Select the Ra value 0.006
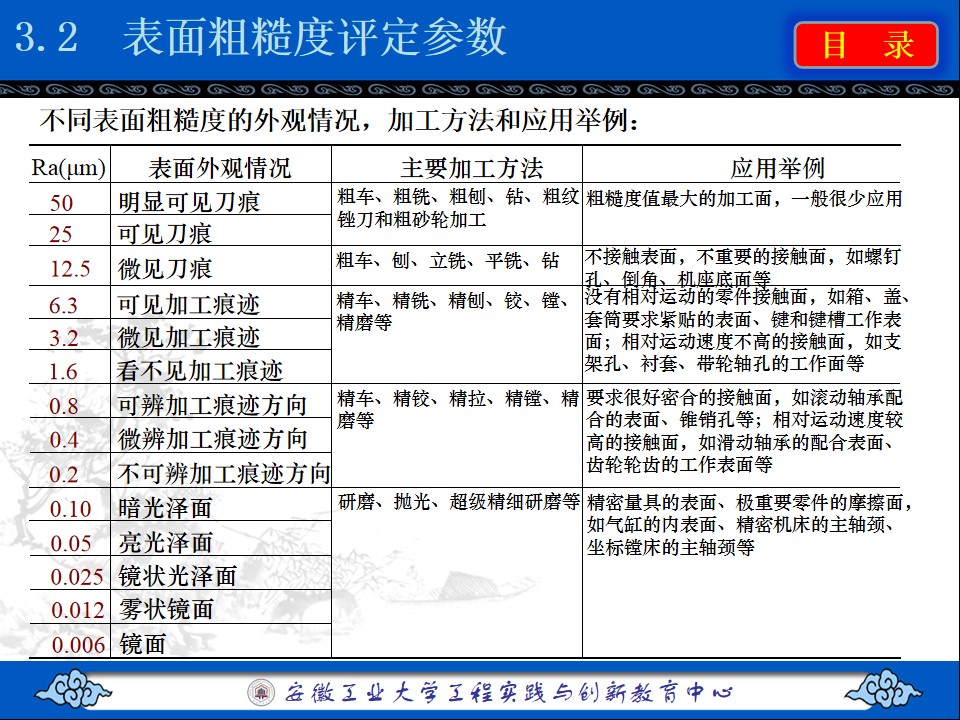The width and height of the screenshot is (960, 720). 78,644
